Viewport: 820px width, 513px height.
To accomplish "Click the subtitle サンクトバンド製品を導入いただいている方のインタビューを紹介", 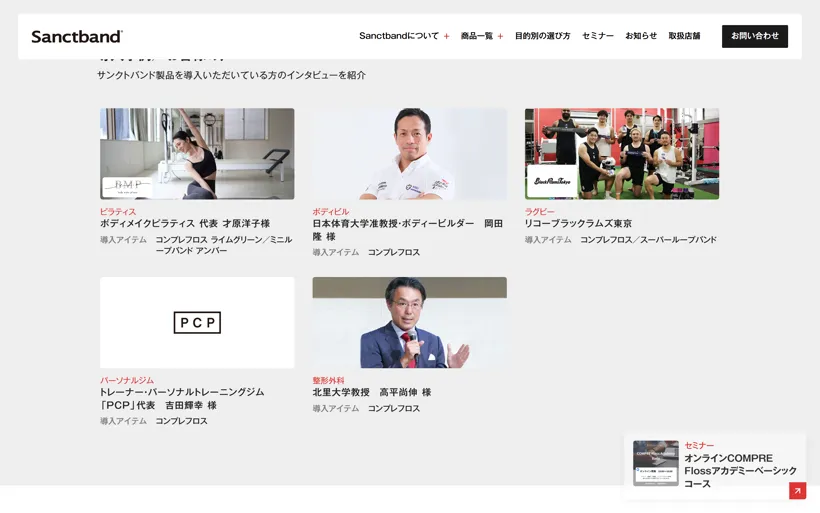I will tap(231, 75).
